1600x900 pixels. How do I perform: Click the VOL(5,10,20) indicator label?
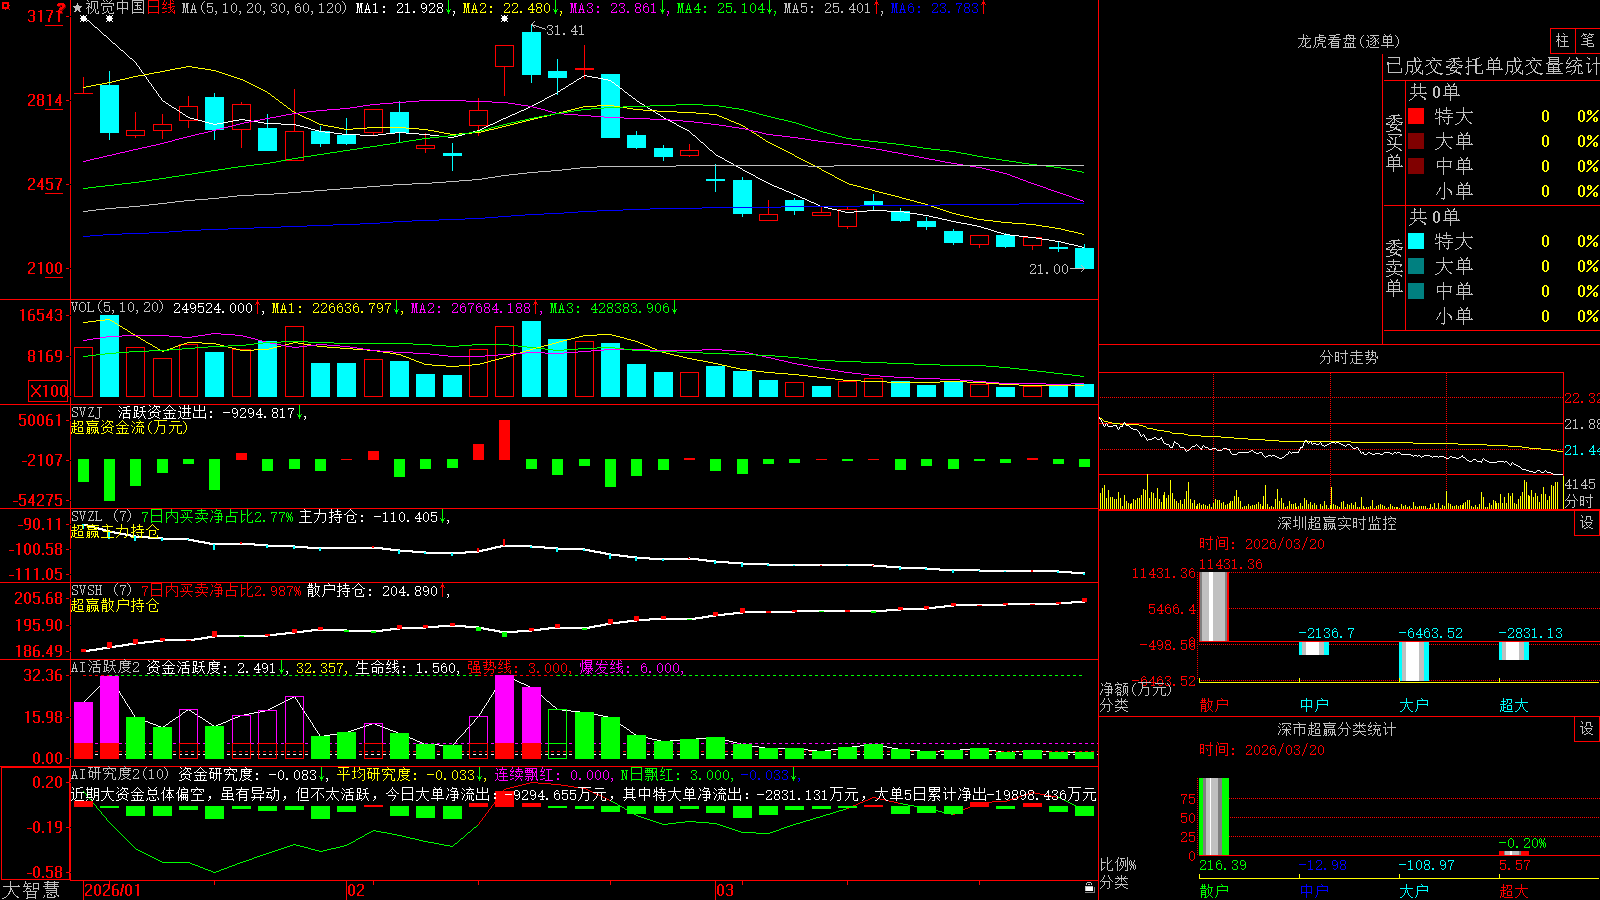click(118, 308)
